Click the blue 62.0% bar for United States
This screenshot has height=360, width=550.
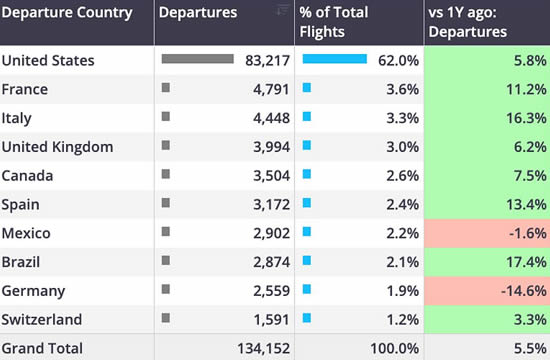click(335, 59)
